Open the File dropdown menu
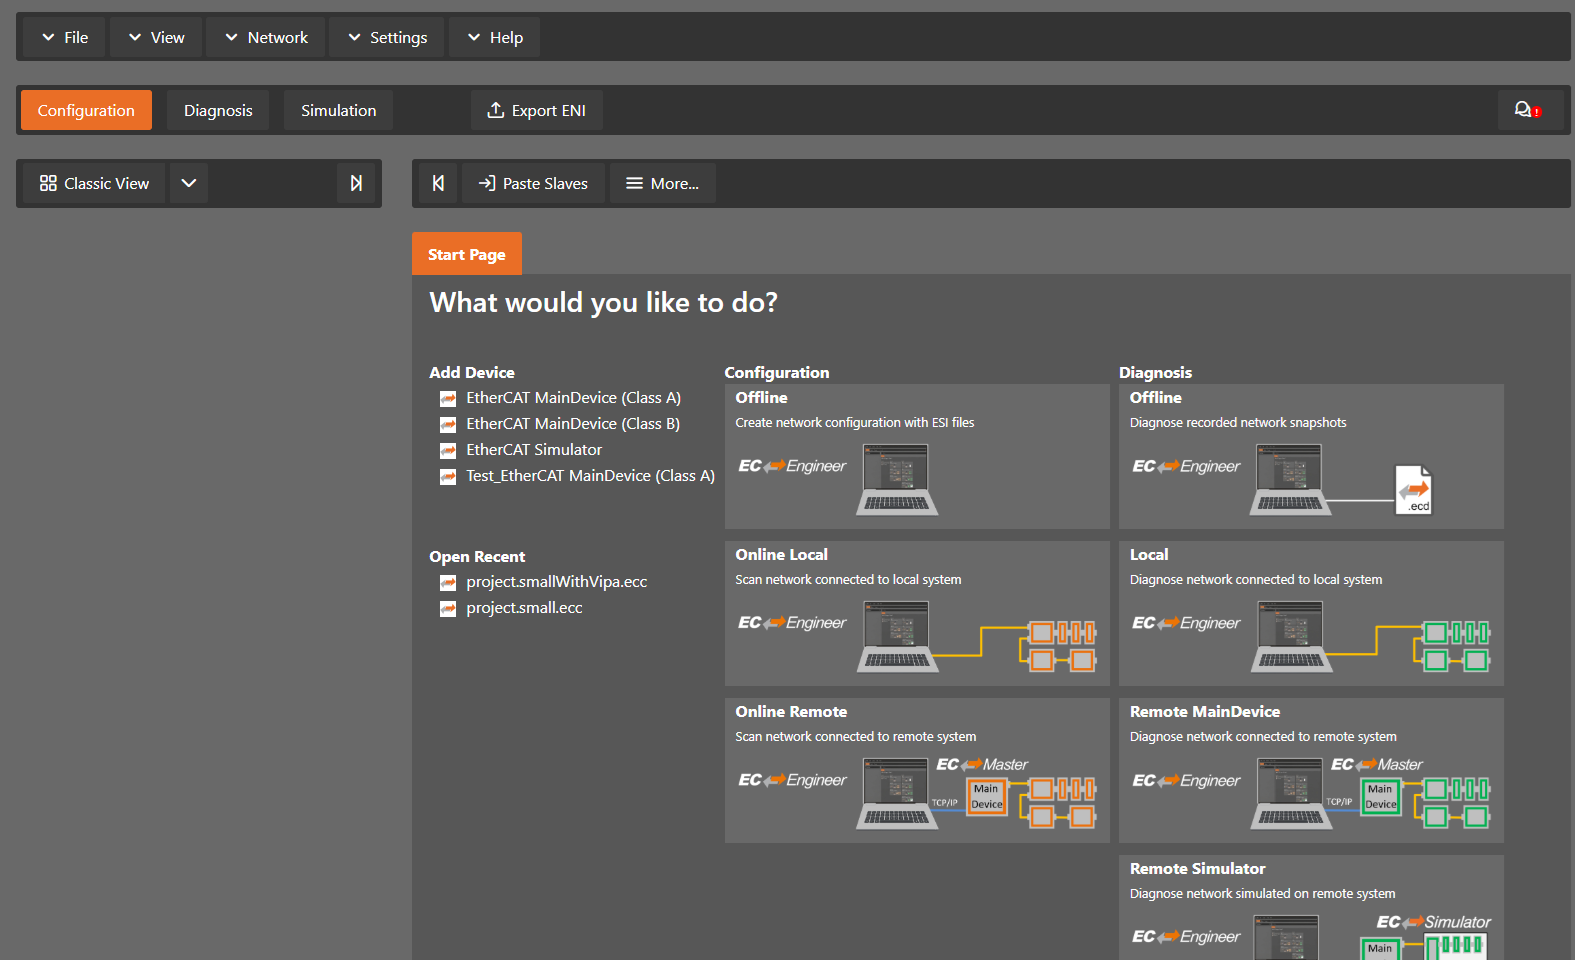The width and height of the screenshot is (1575, 960). (64, 37)
